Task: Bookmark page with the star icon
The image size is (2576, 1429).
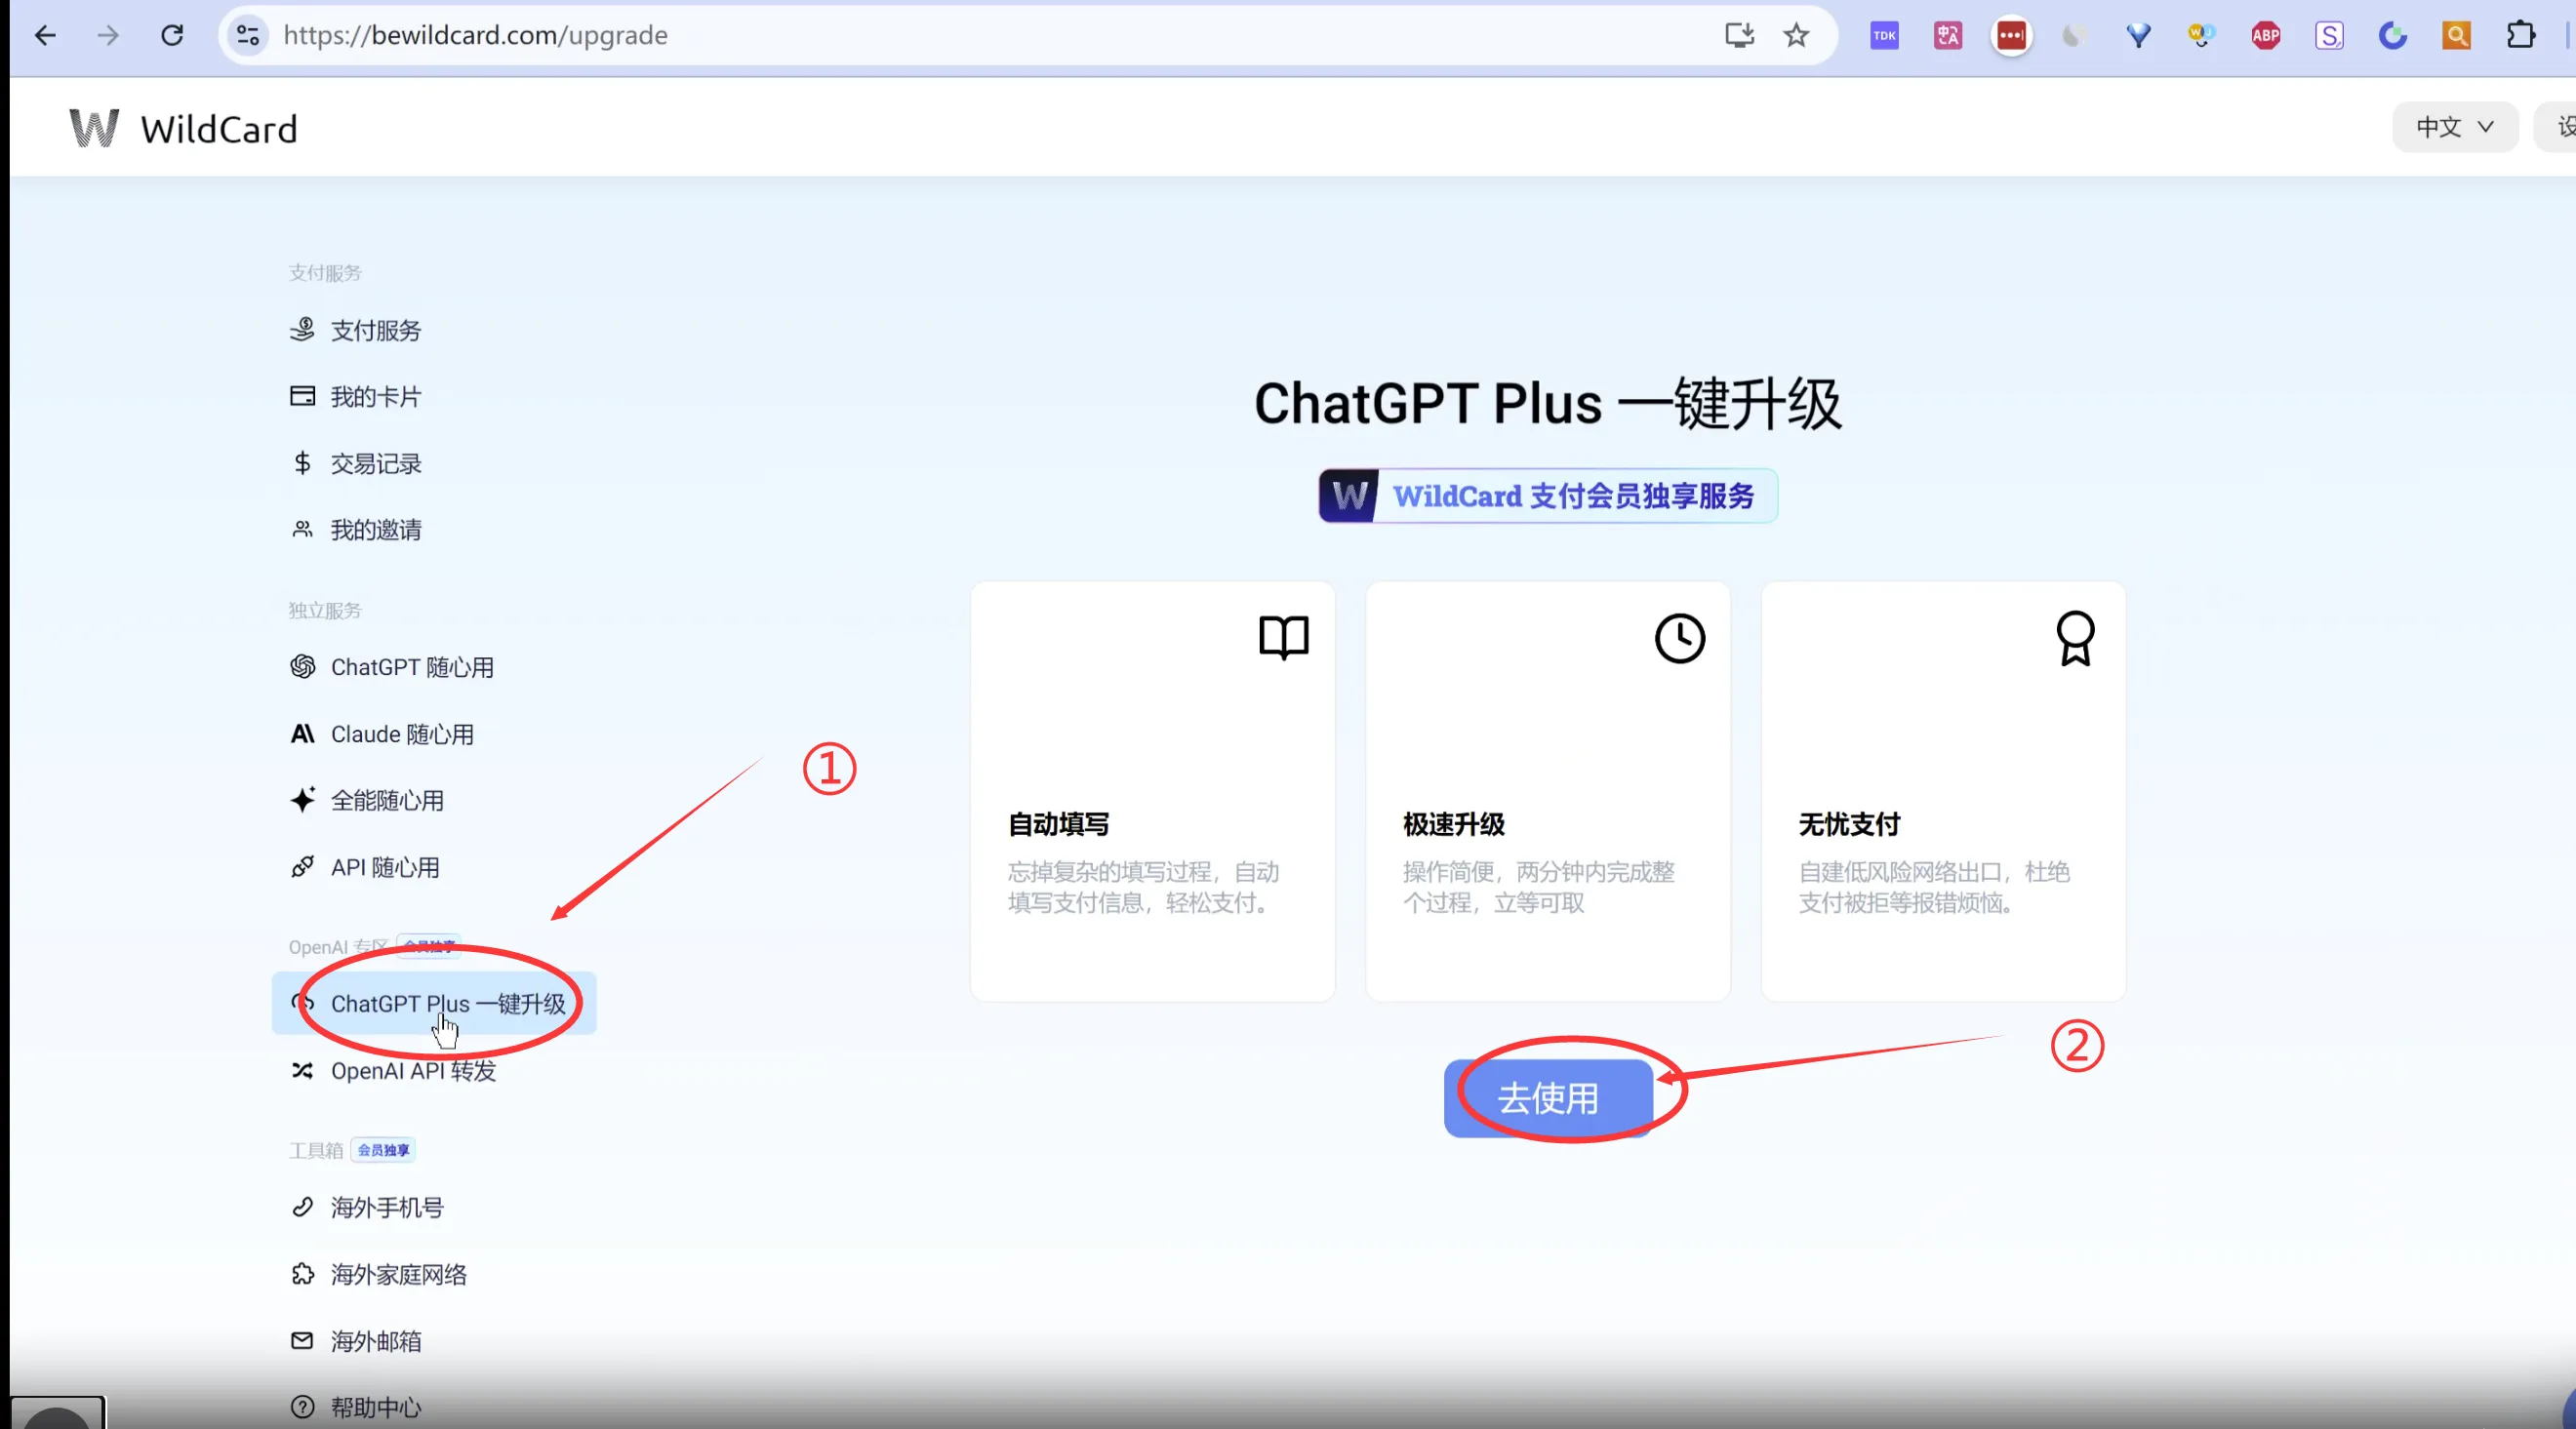Action: (x=1796, y=36)
